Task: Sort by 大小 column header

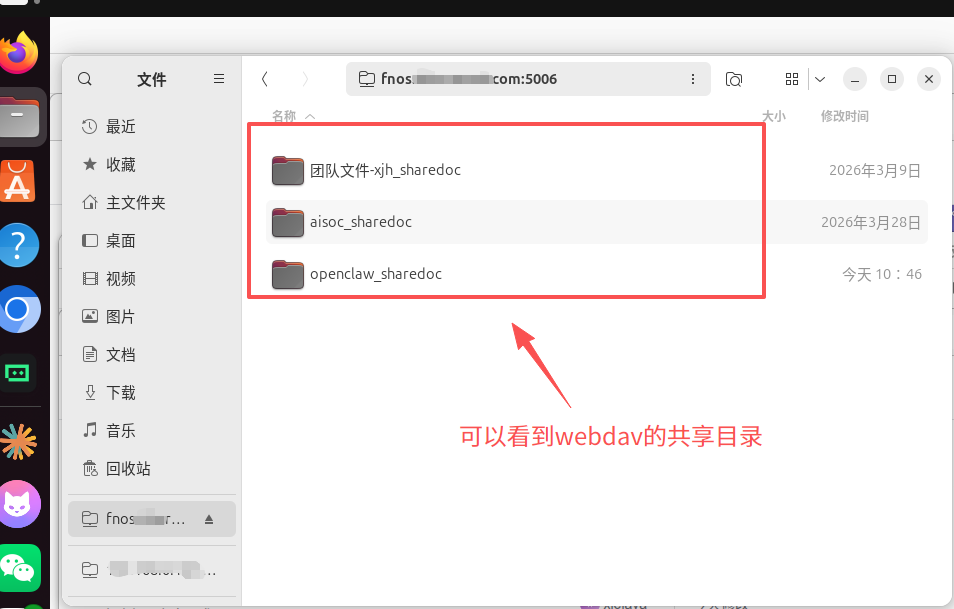Action: pos(773,116)
